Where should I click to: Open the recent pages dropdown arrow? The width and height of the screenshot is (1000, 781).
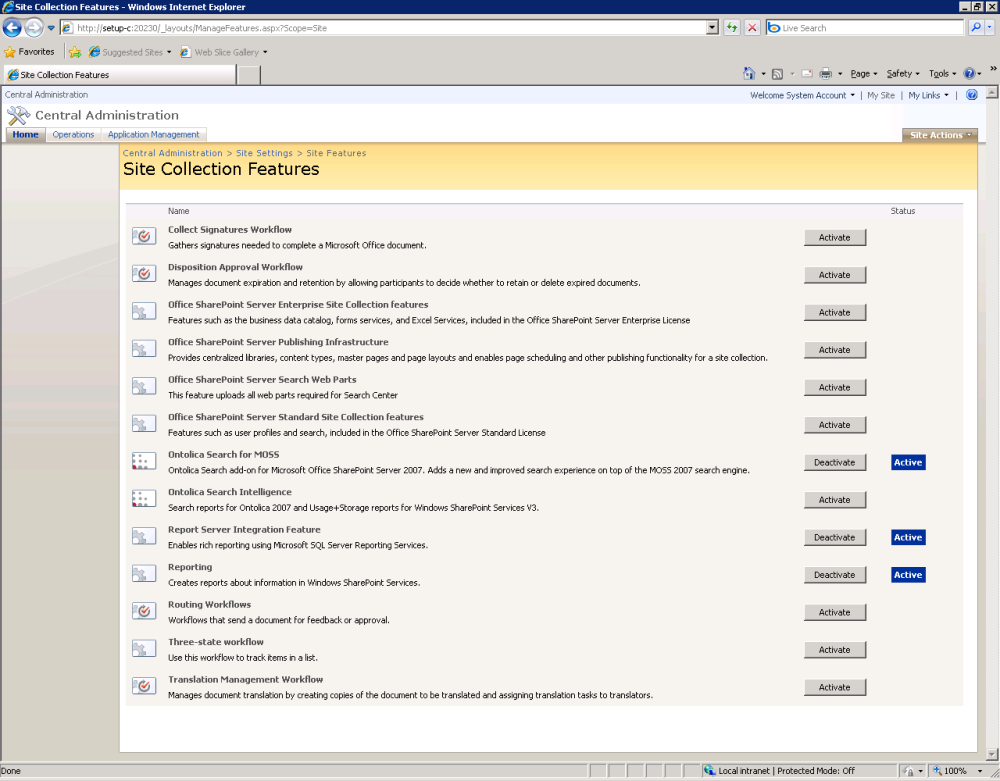[x=51, y=27]
